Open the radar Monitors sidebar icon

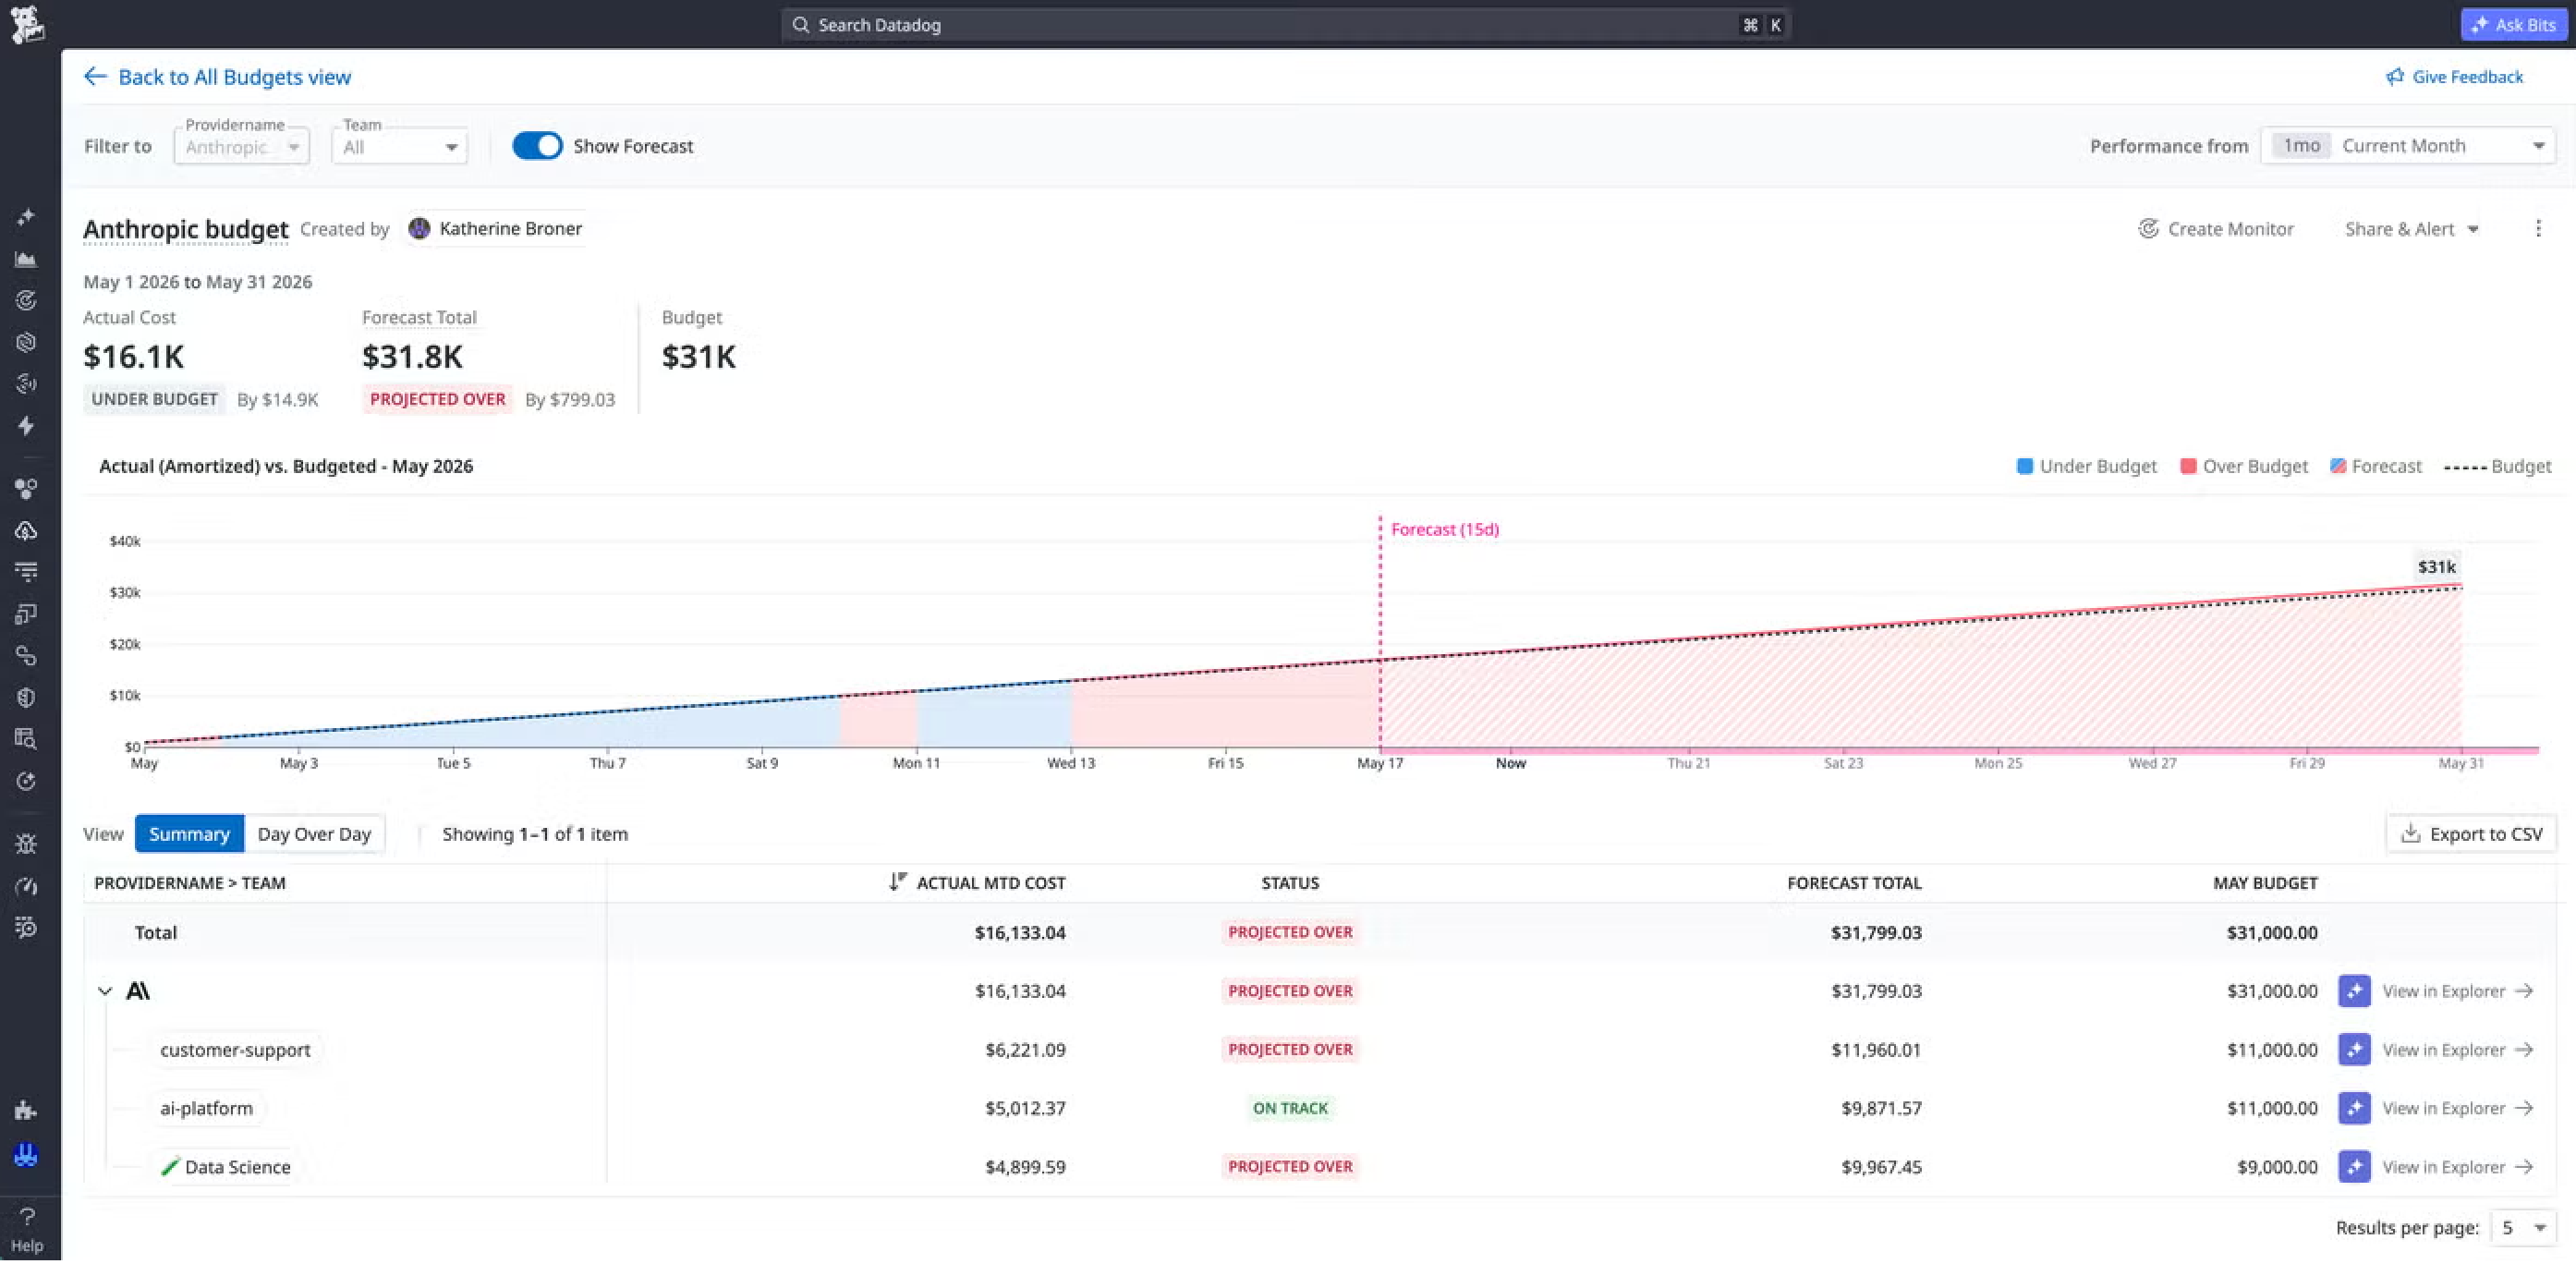click(x=26, y=300)
